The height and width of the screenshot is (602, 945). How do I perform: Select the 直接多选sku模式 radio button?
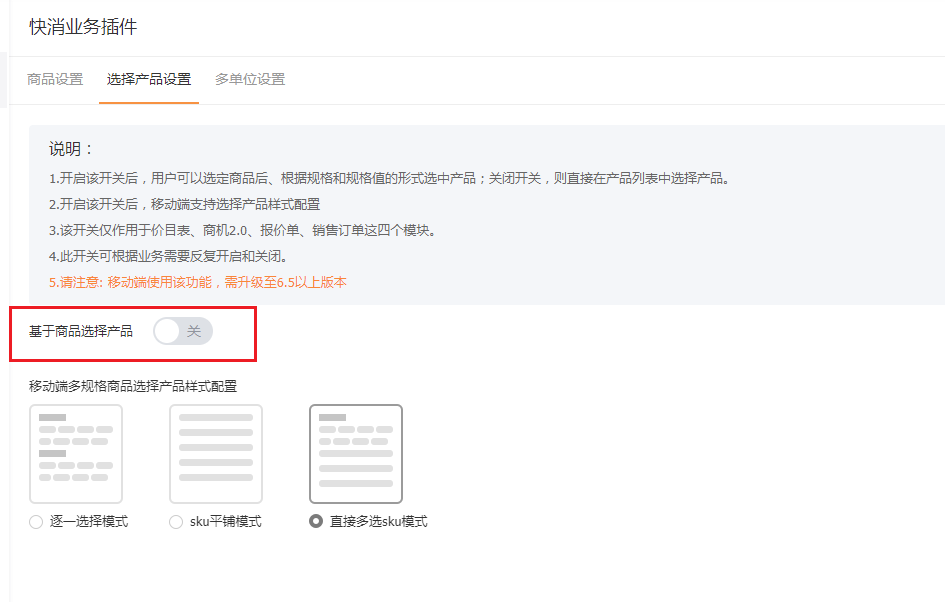tap(316, 521)
